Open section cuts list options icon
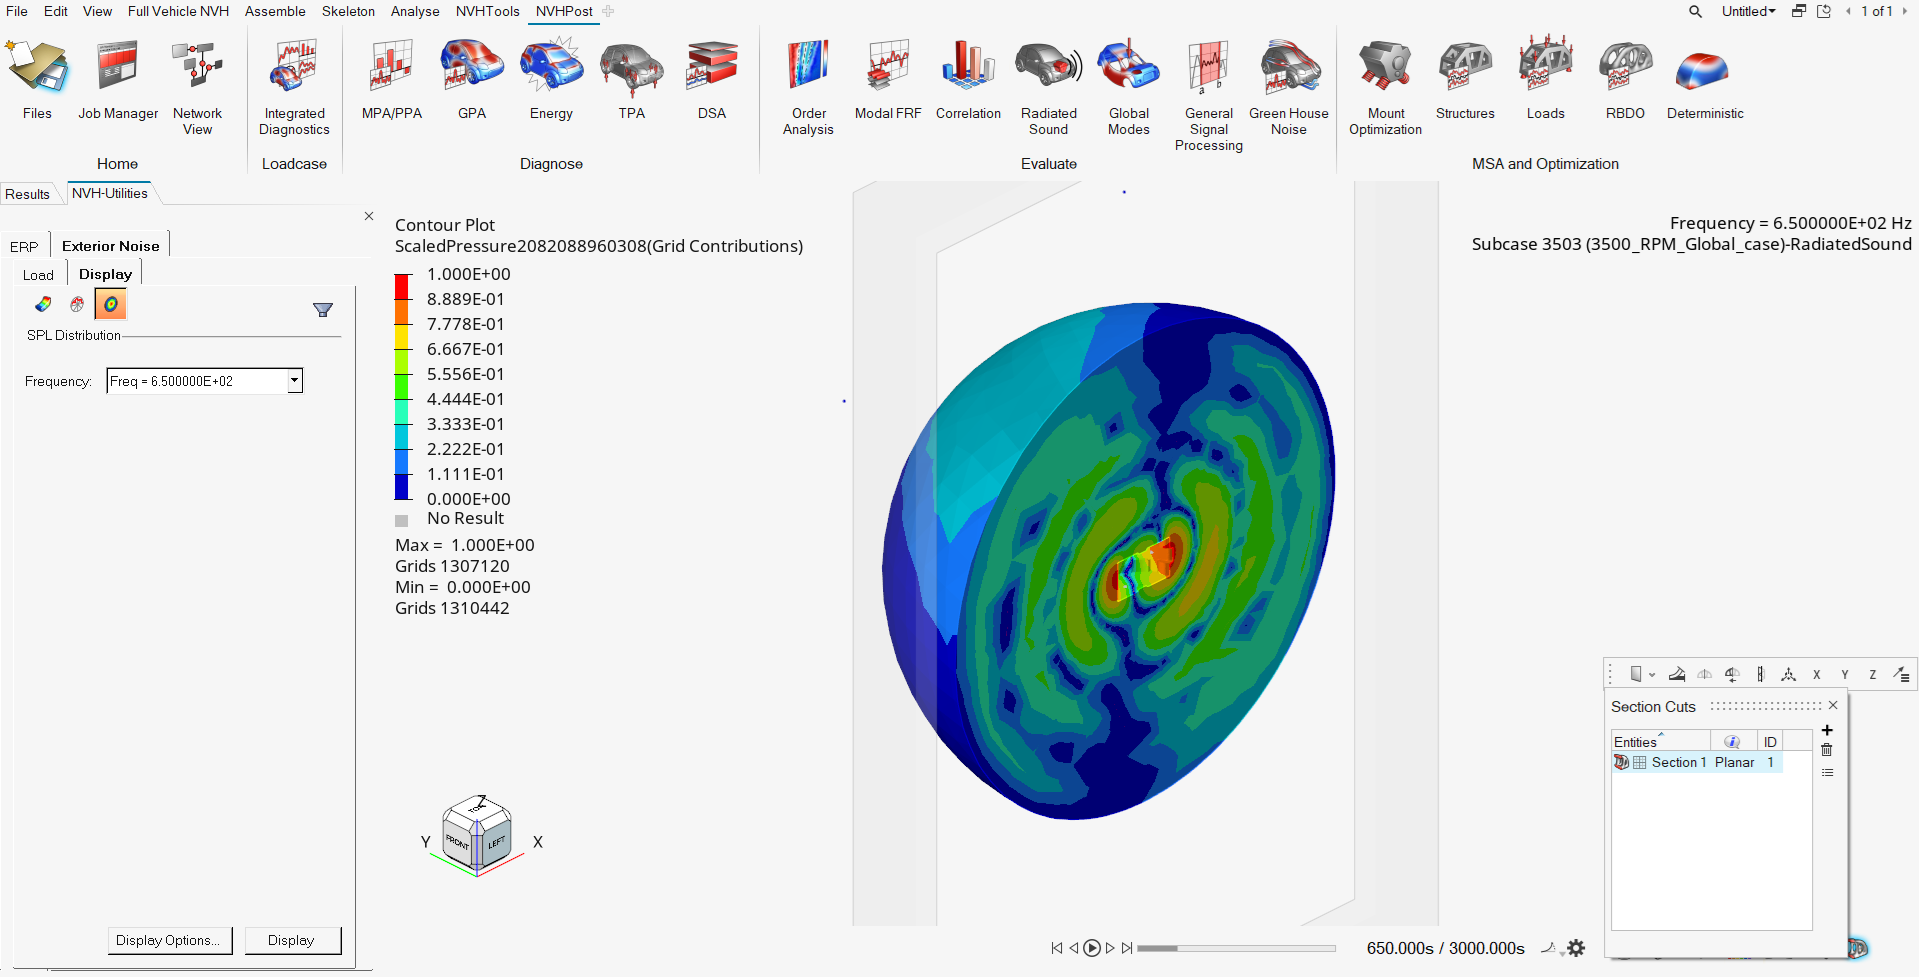1919x977 pixels. 1827,773
